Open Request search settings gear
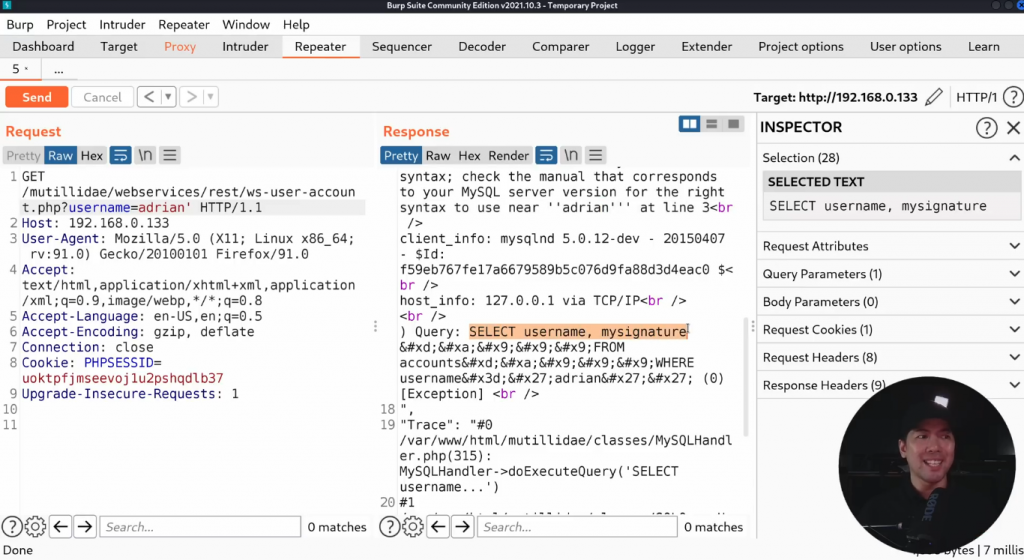1024x560 pixels. [x=36, y=527]
